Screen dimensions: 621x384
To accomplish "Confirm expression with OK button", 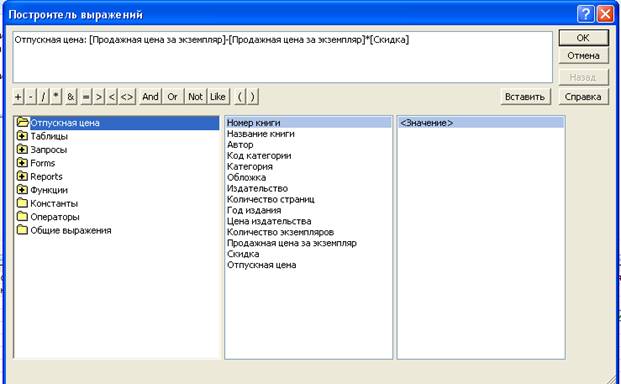I will click(583, 38).
